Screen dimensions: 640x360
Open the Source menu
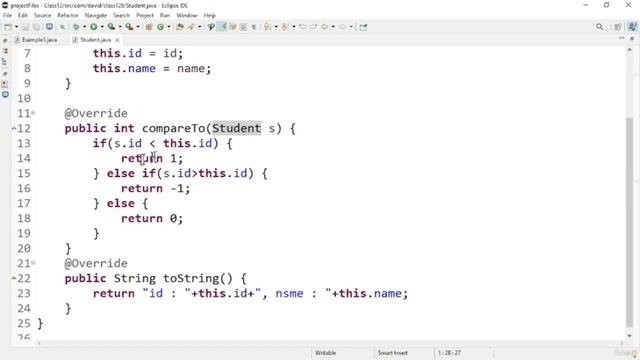(x=42, y=16)
